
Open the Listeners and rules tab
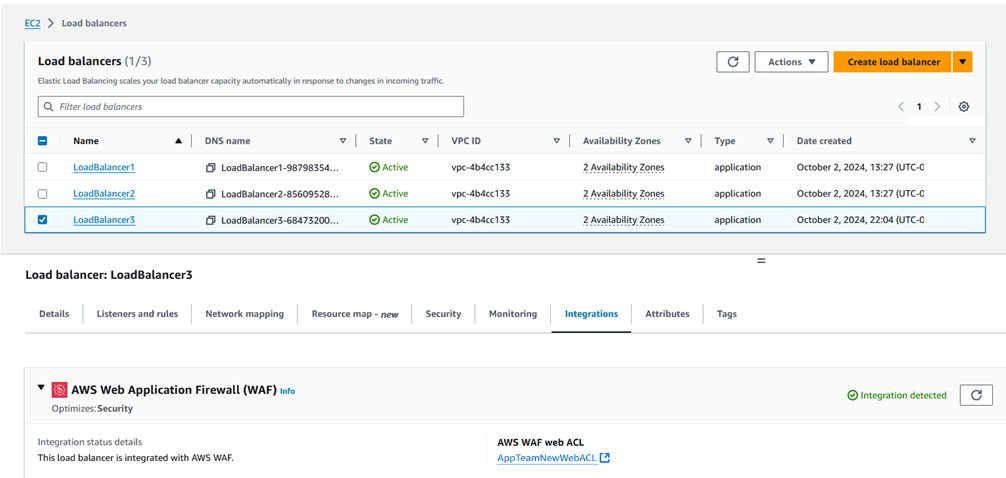(137, 314)
